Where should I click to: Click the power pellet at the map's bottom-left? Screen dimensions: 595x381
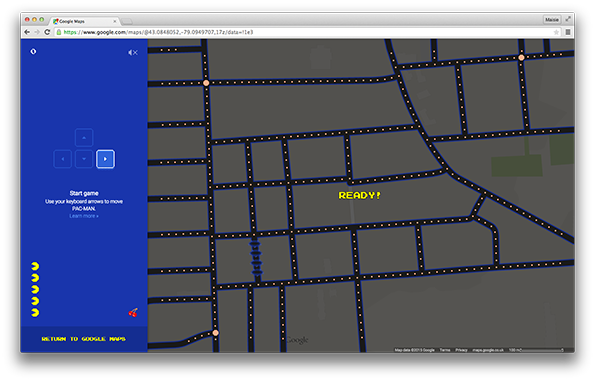(x=216, y=333)
